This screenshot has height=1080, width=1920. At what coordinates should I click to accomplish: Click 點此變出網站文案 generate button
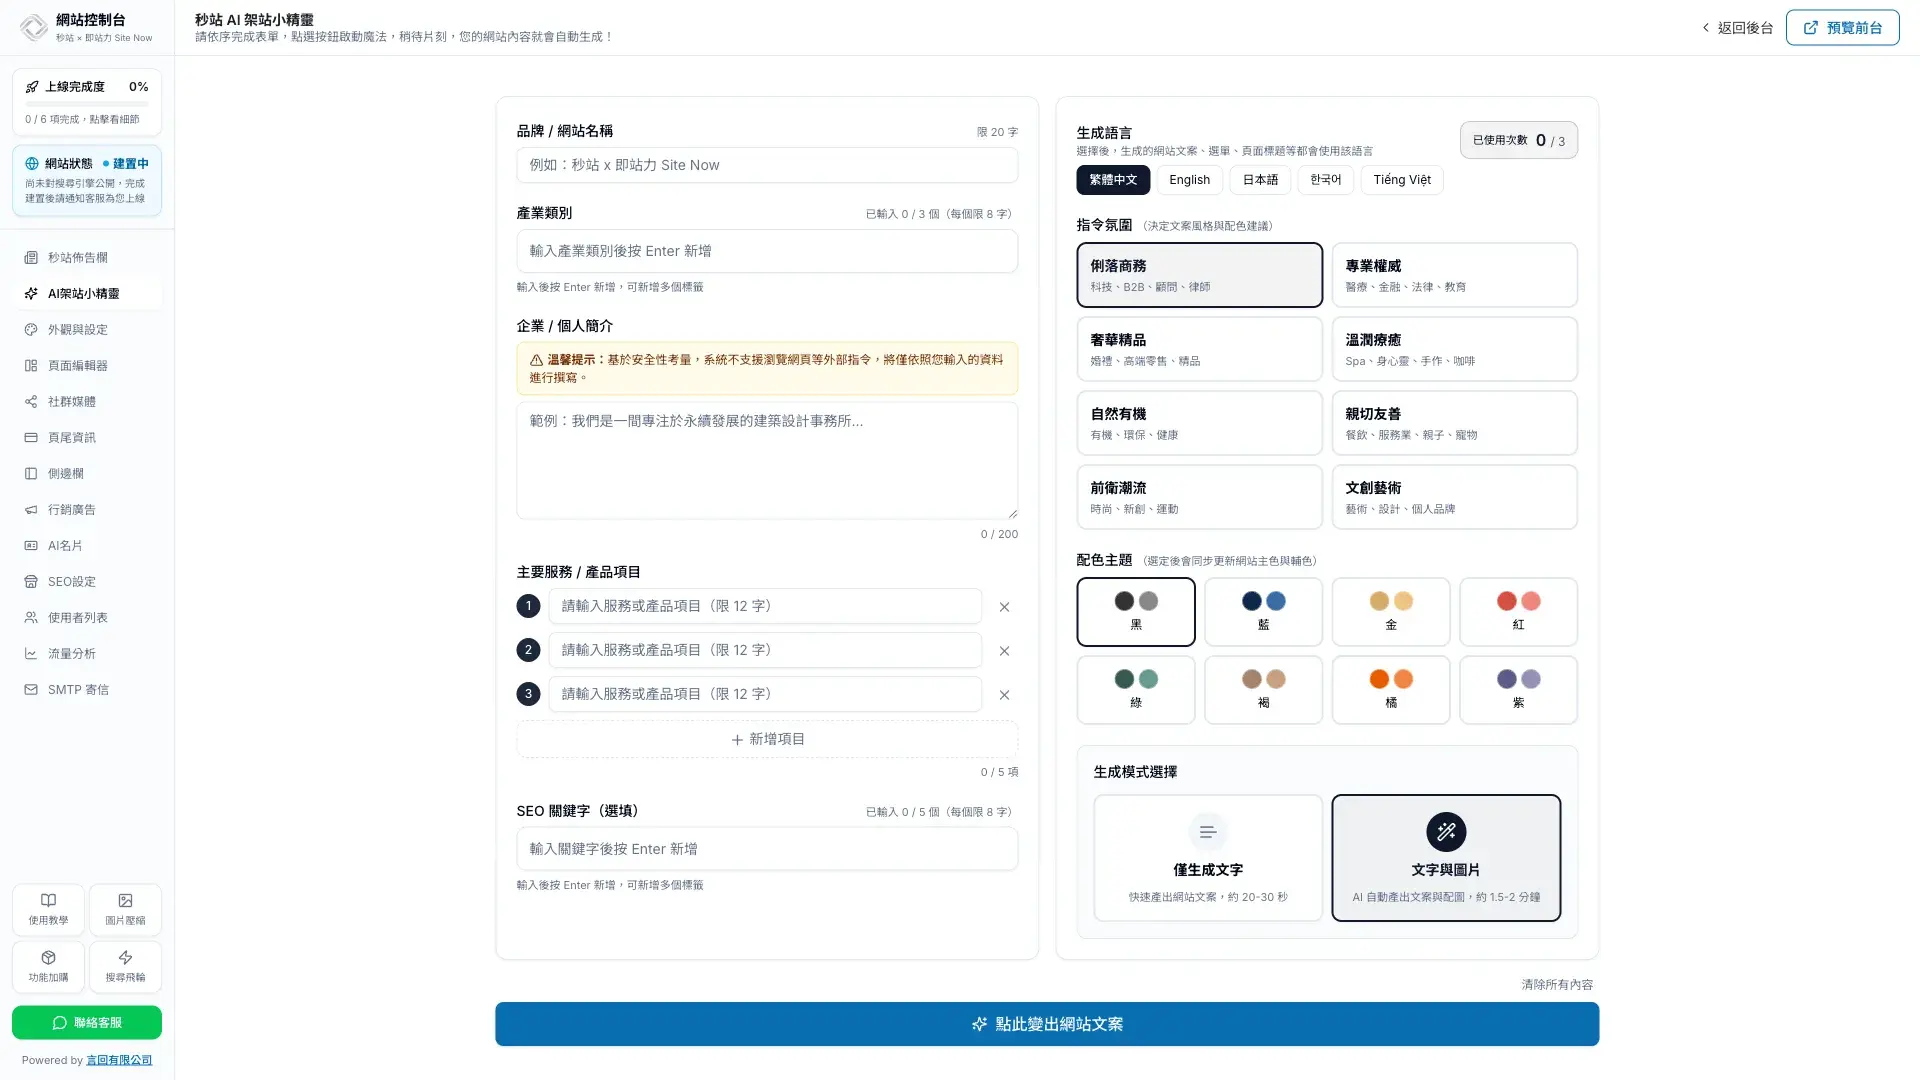[1047, 1024]
